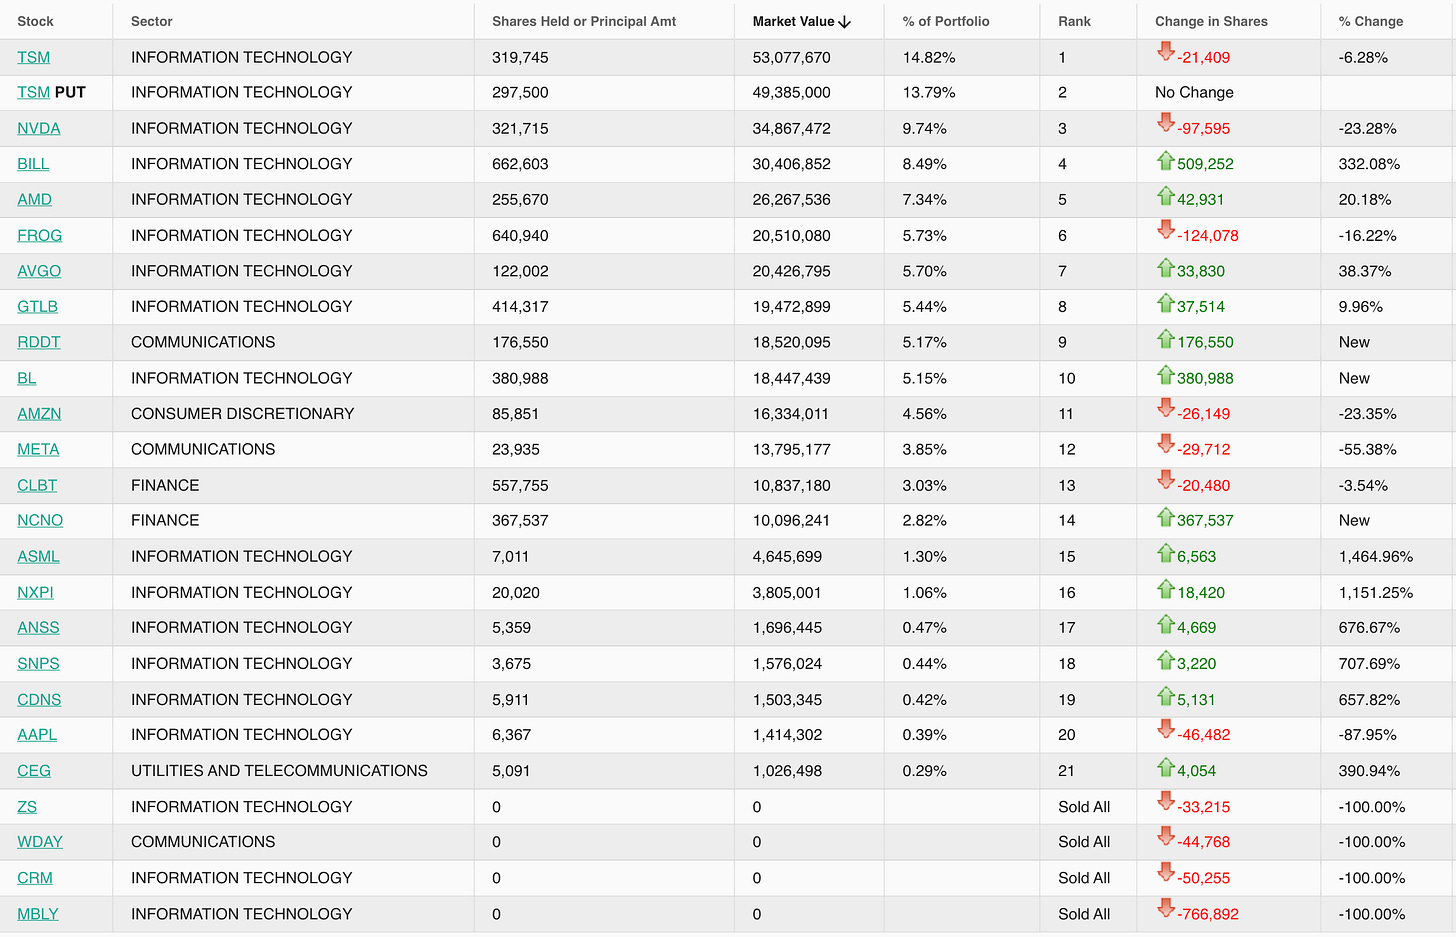Follow the META ticker link
The image size is (1456, 937).
point(38,449)
